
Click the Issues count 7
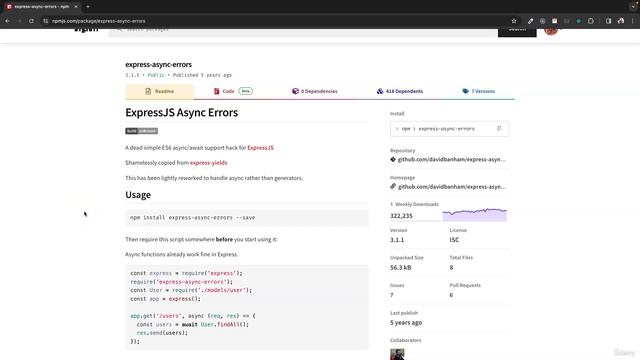(392, 295)
